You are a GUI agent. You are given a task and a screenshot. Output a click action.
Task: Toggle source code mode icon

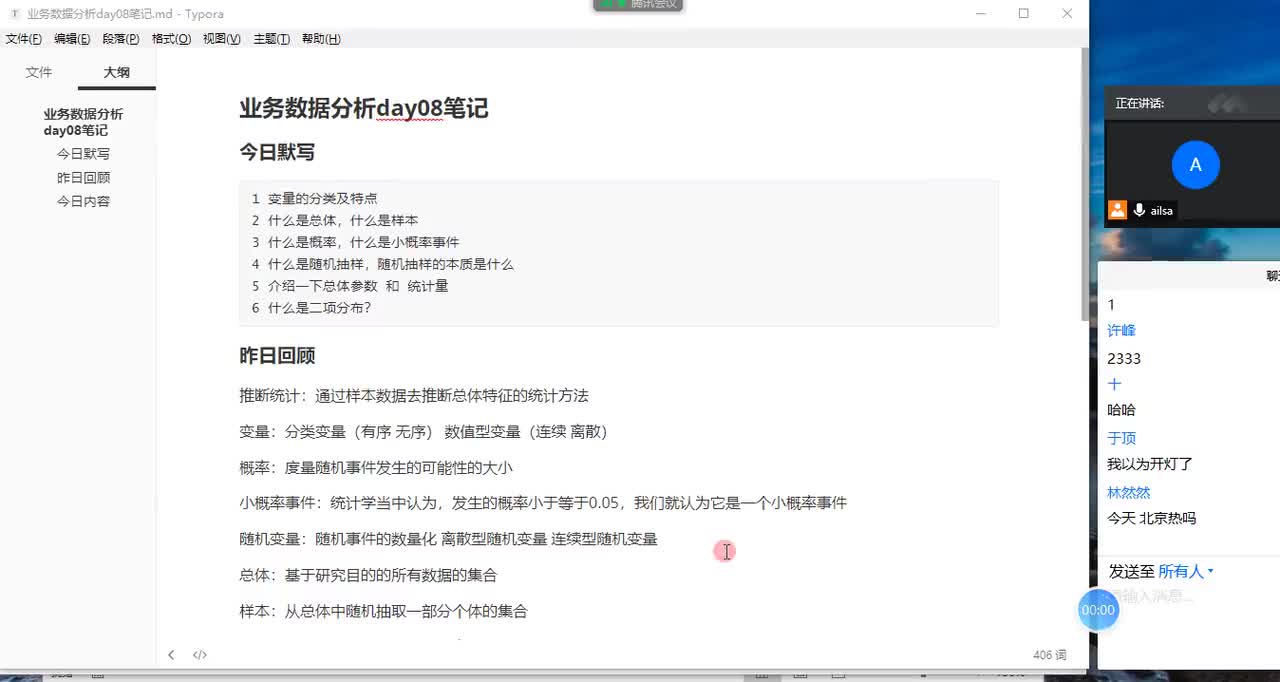(200, 655)
